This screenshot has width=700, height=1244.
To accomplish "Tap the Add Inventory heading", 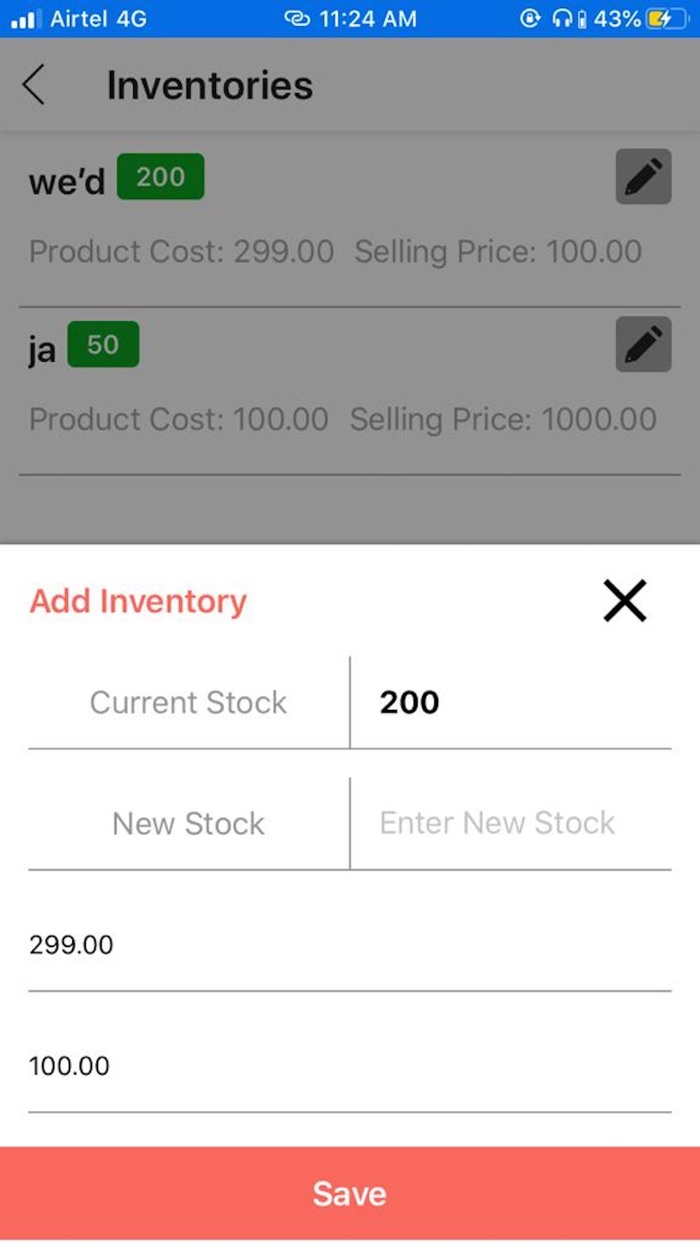I will tap(137, 600).
